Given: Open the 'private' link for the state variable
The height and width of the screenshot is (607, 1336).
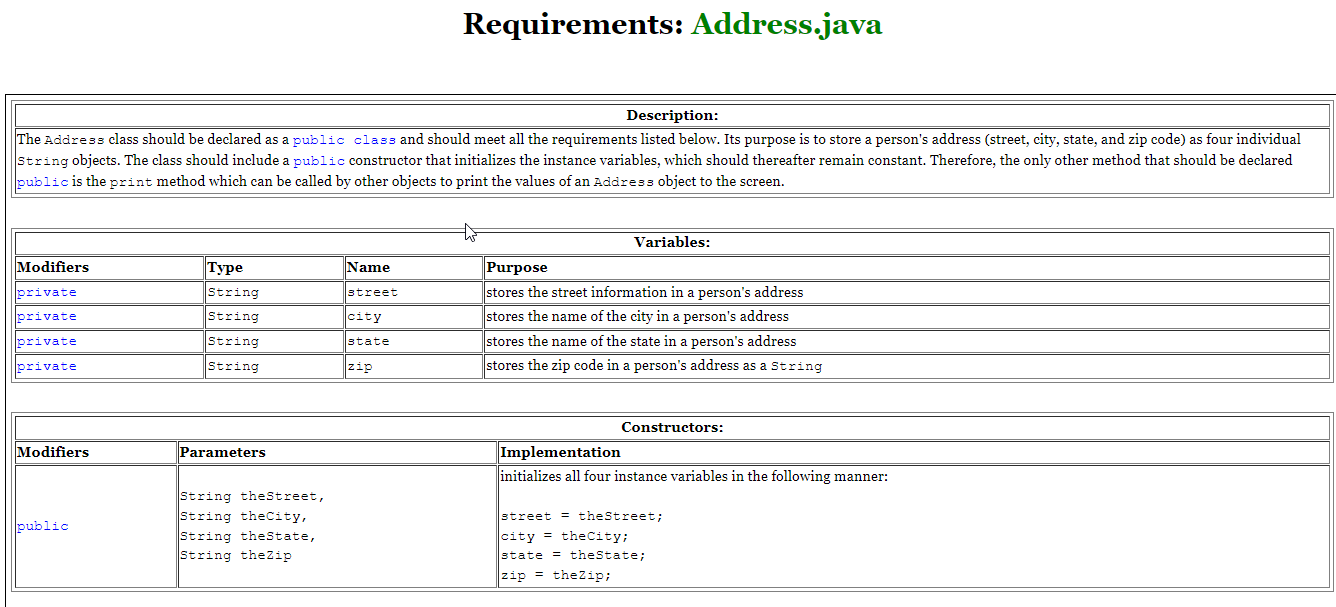Looking at the screenshot, I should point(46,340).
